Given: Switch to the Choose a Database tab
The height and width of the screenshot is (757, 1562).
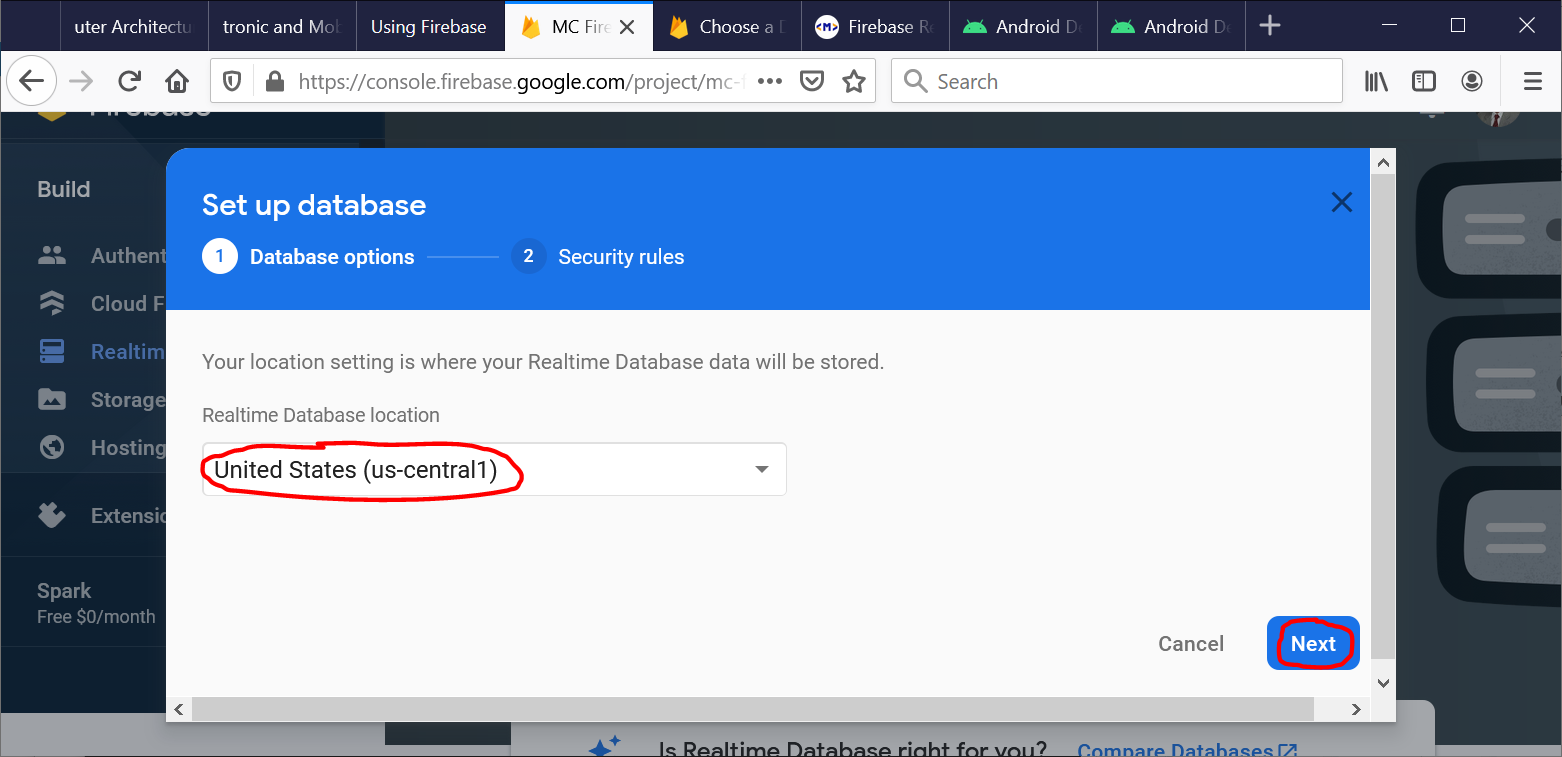Looking at the screenshot, I should 728,27.
